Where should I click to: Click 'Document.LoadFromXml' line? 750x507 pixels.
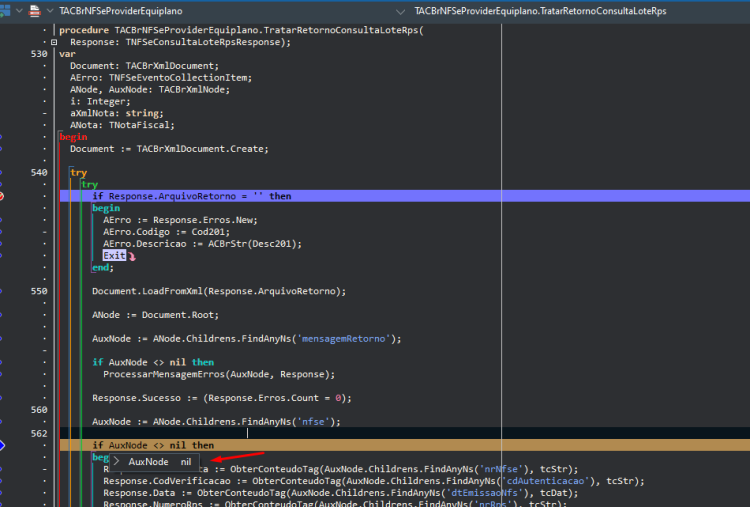tap(219, 291)
